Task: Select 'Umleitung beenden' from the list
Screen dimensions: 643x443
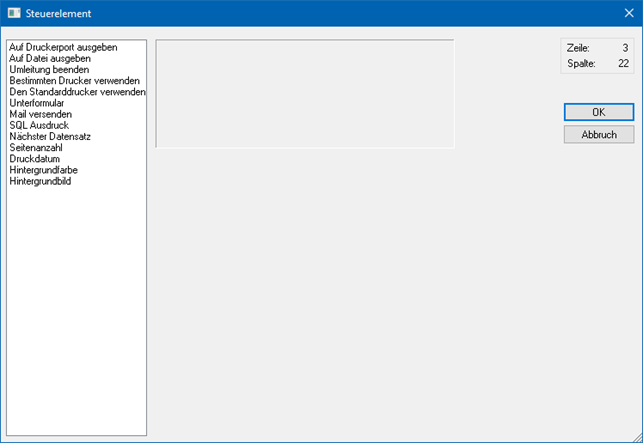Action: click(x=49, y=69)
